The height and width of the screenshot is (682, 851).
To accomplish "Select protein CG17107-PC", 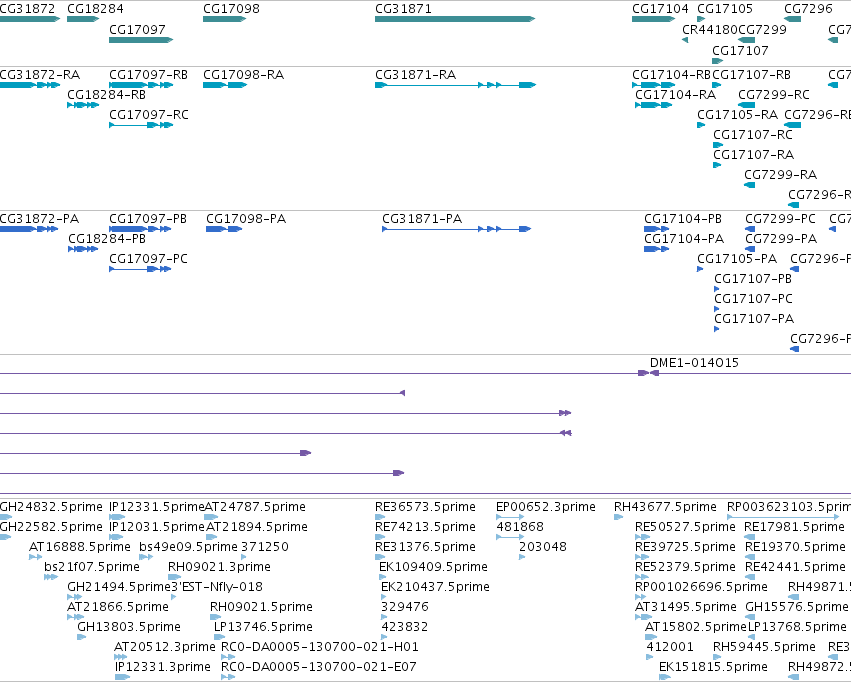I will point(716,310).
